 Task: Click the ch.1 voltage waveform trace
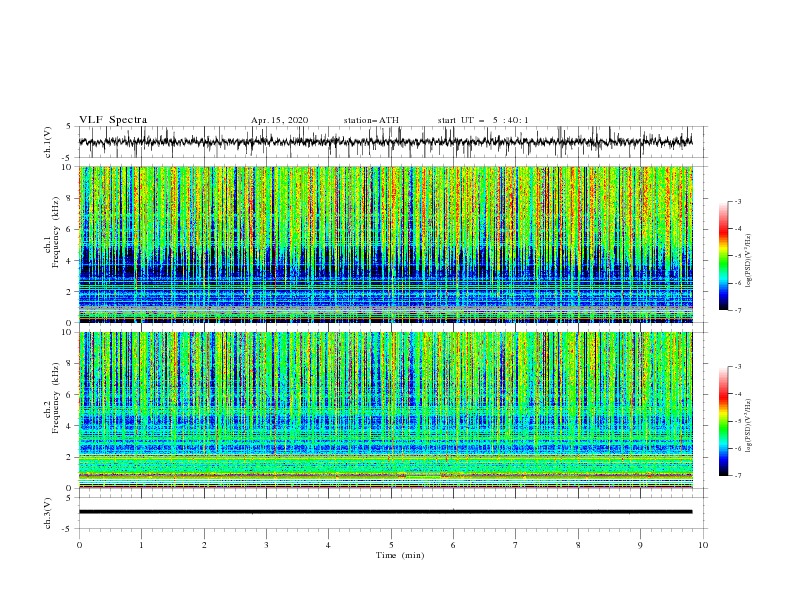[385, 142]
